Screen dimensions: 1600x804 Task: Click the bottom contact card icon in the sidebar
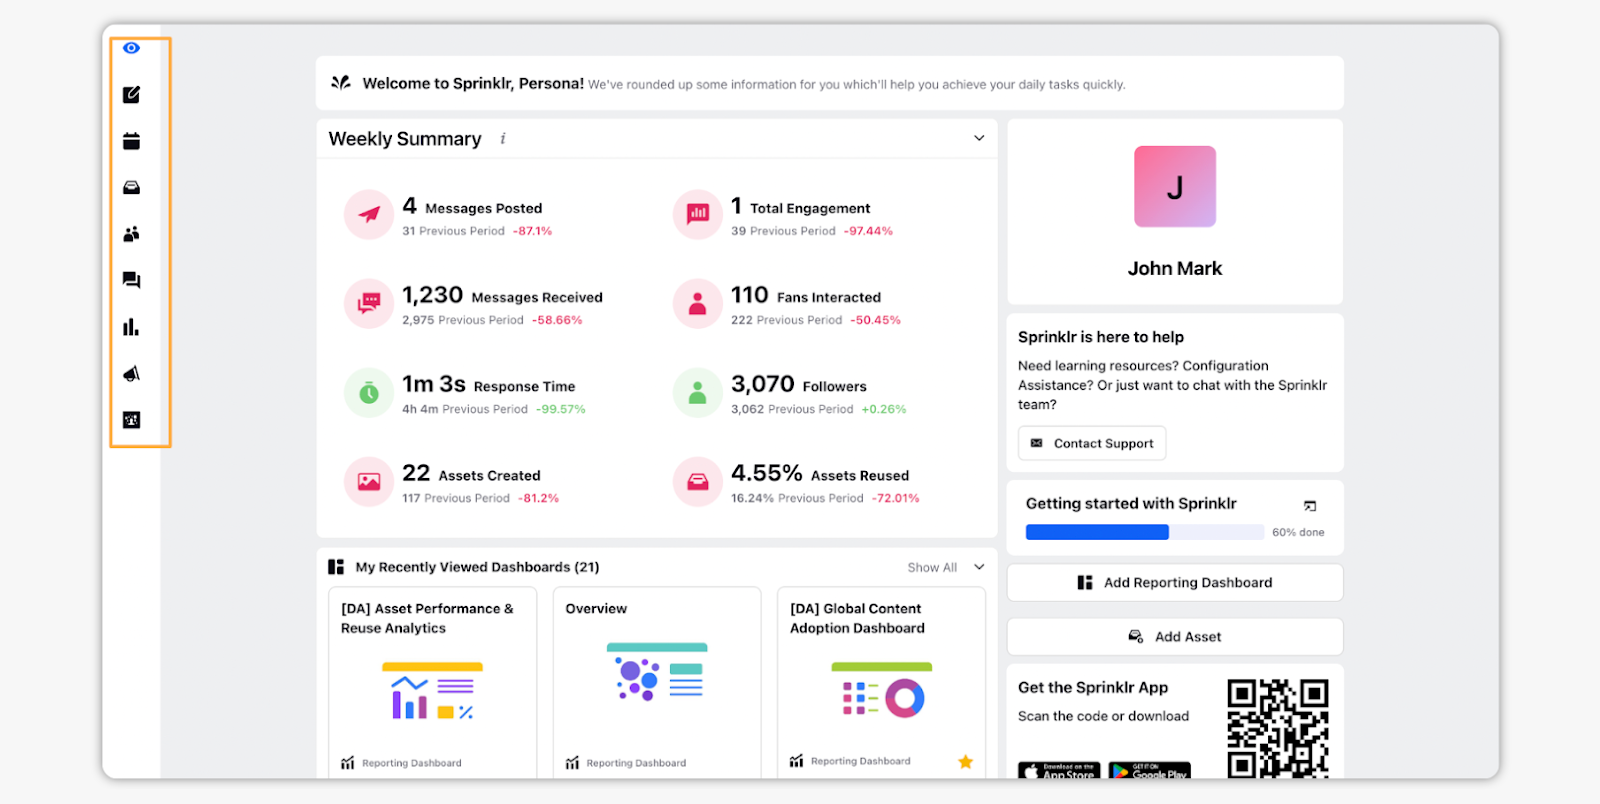click(x=131, y=420)
